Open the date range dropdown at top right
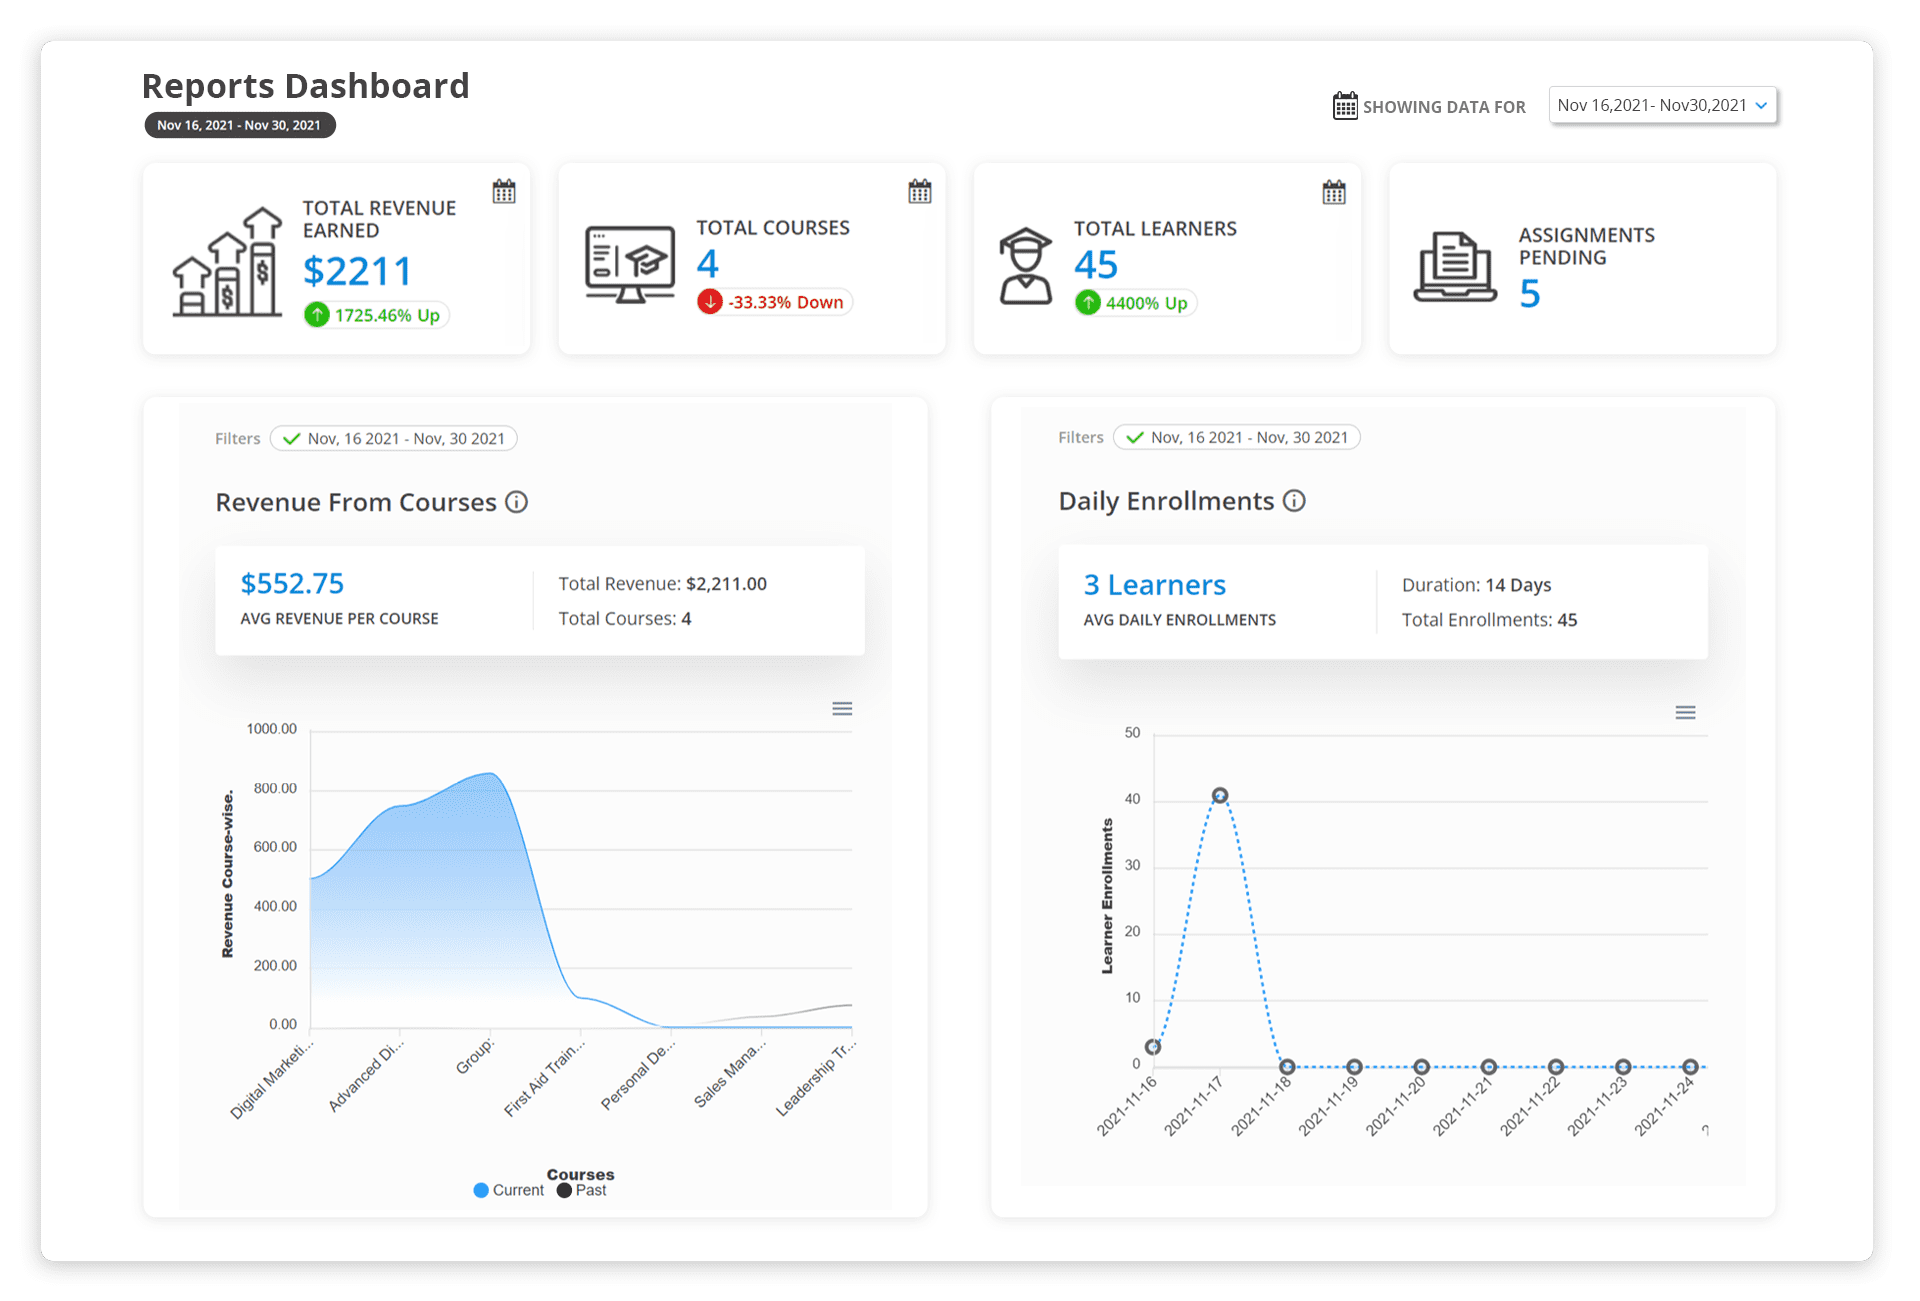 tap(1662, 106)
